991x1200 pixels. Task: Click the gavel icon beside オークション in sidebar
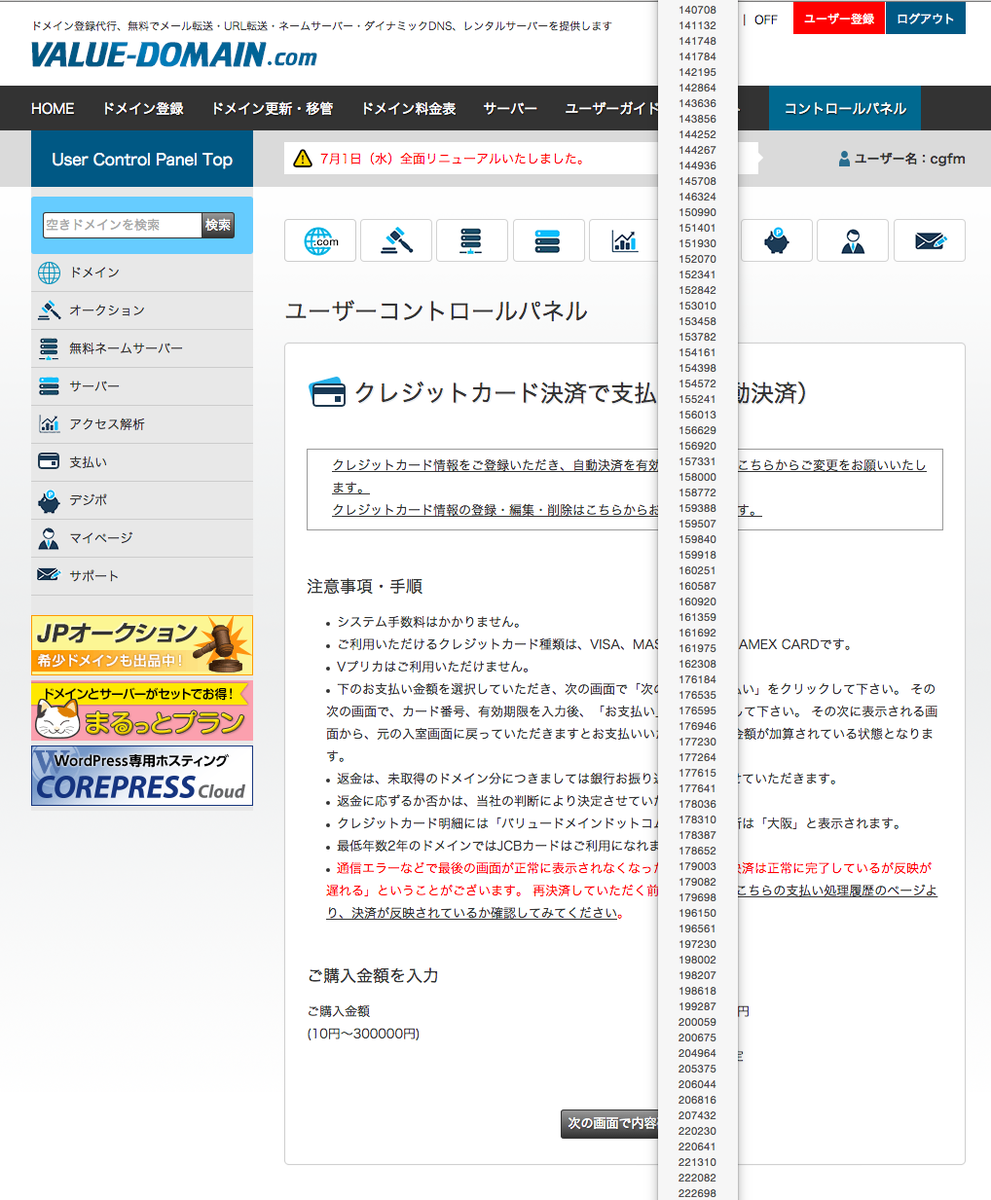coord(48,310)
